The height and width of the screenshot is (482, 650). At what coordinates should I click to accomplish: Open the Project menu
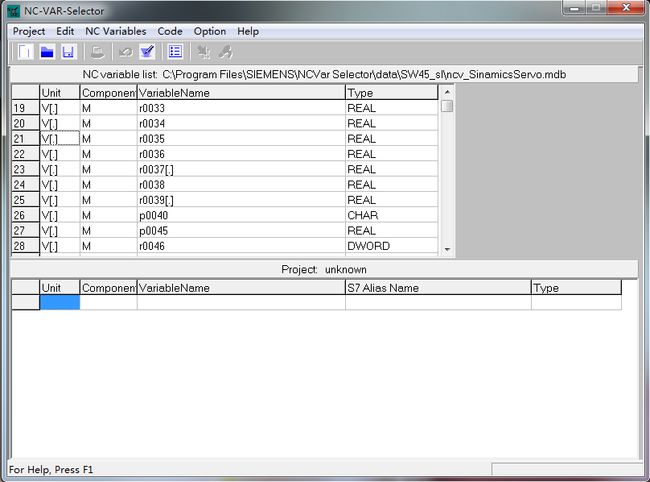coord(29,31)
